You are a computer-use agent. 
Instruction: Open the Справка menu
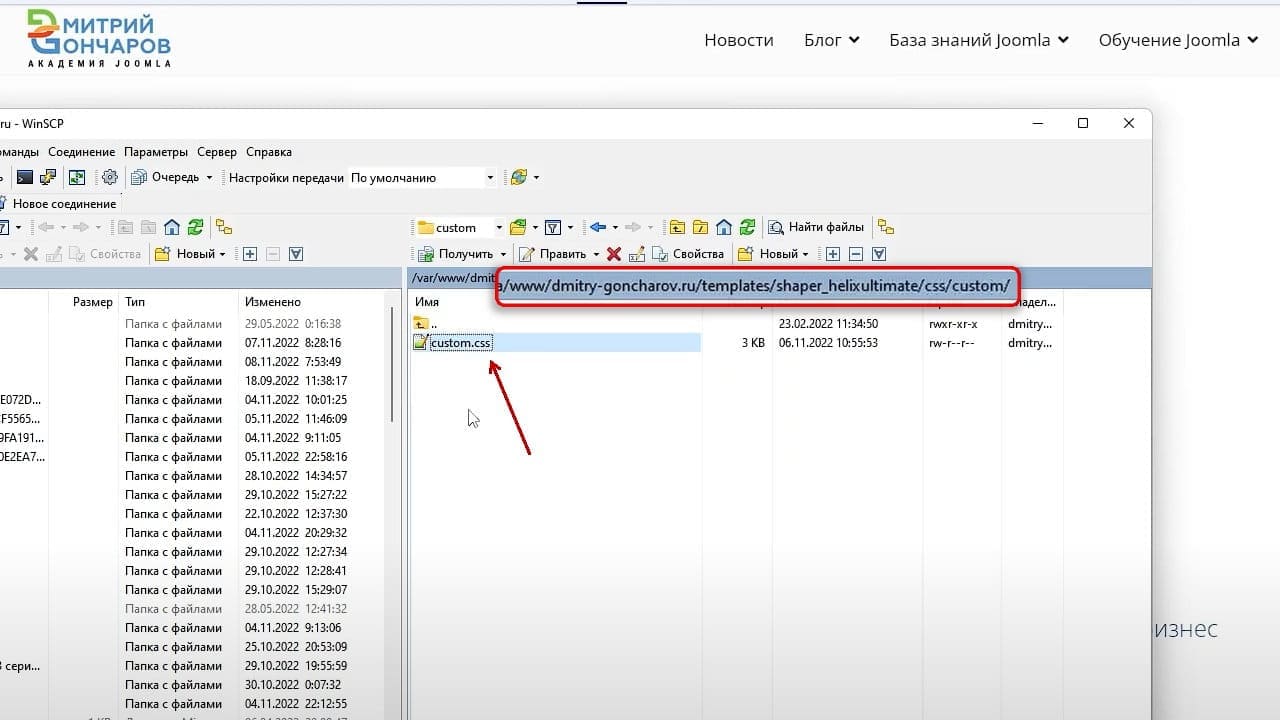269,152
